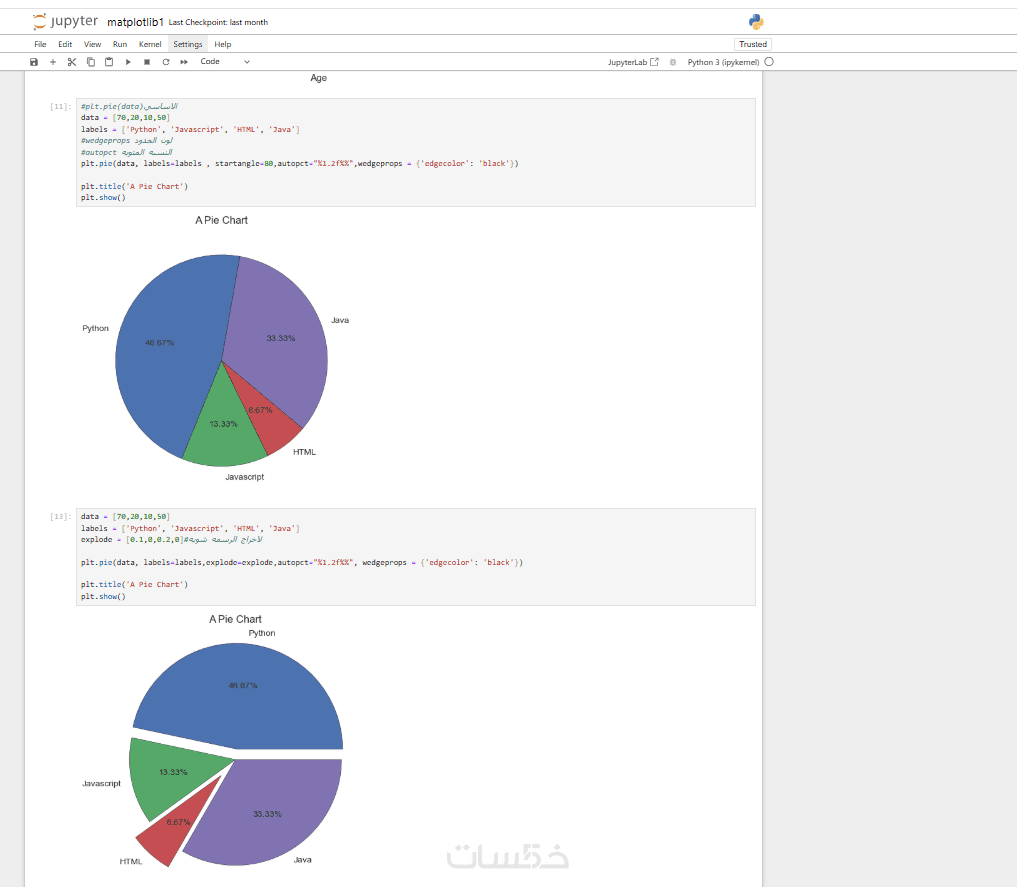Viewport: 1017px width, 887px height.
Task: Click the Jupyter logo
Action: pos(65,21)
